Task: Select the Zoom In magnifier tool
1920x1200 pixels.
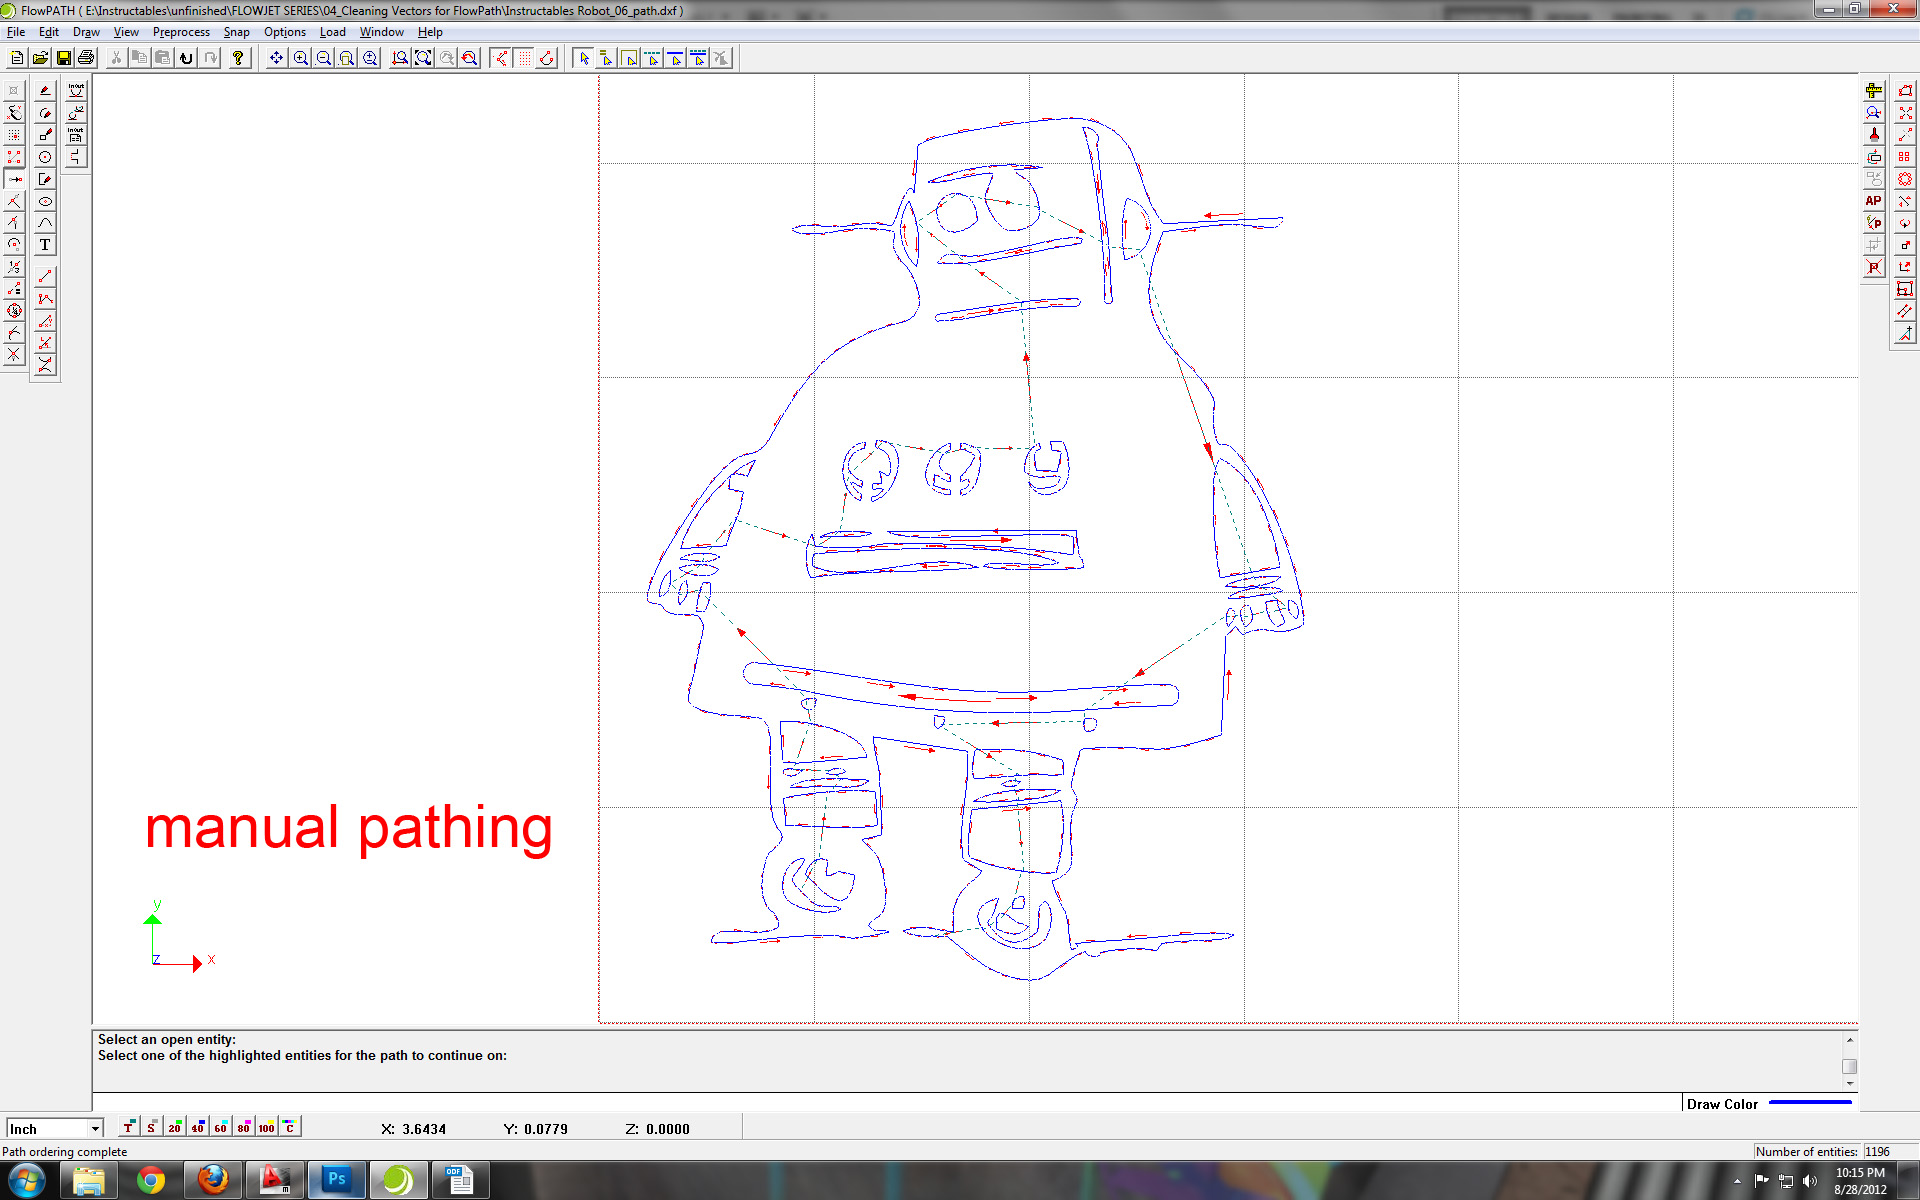Action: tap(299, 57)
